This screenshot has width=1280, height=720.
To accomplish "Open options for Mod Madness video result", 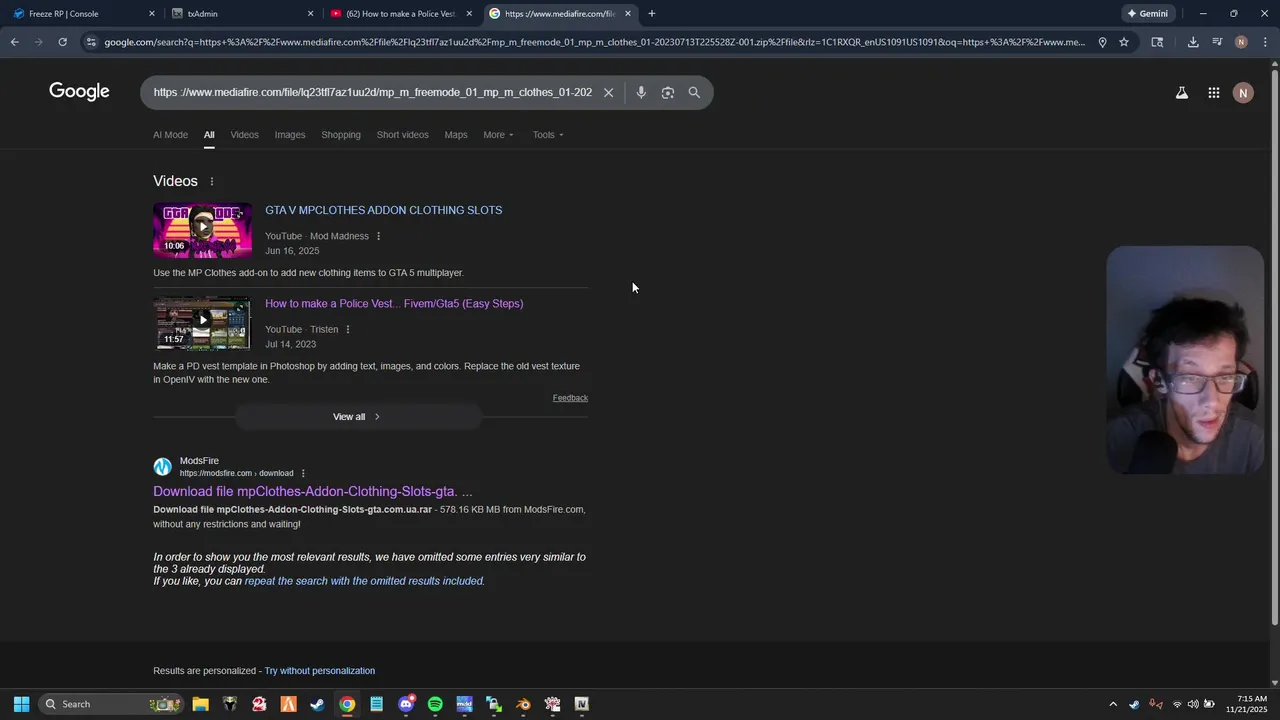I will pos(378,236).
